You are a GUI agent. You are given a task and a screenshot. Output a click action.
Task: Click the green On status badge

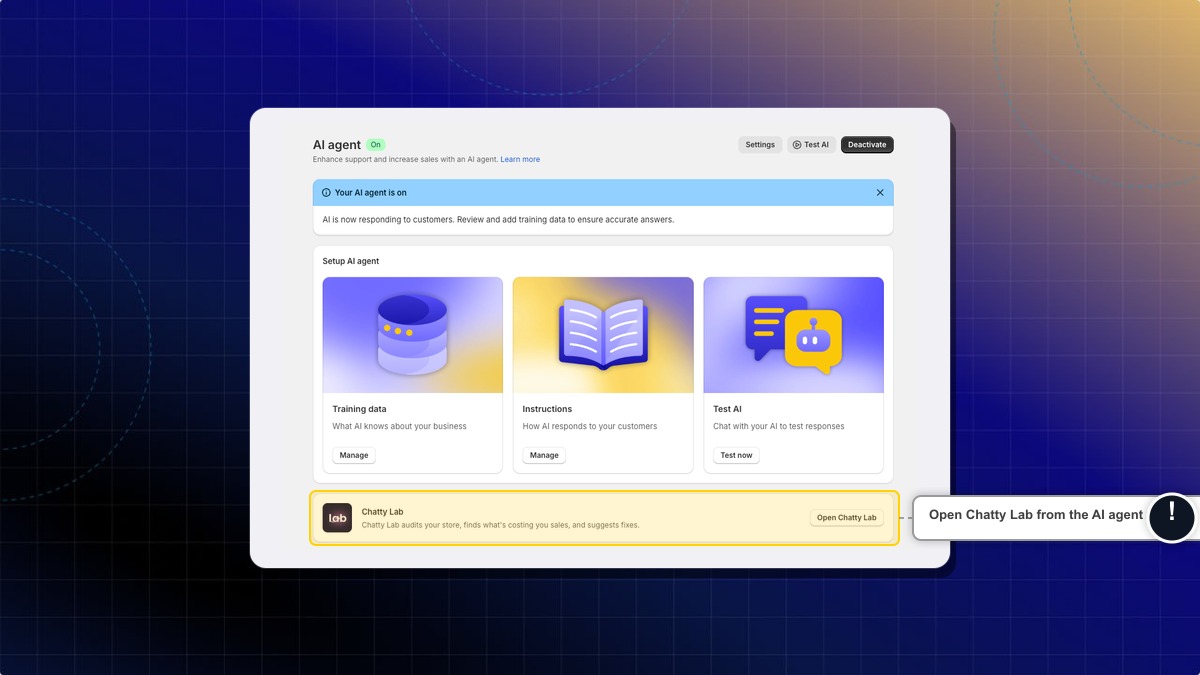[375, 145]
